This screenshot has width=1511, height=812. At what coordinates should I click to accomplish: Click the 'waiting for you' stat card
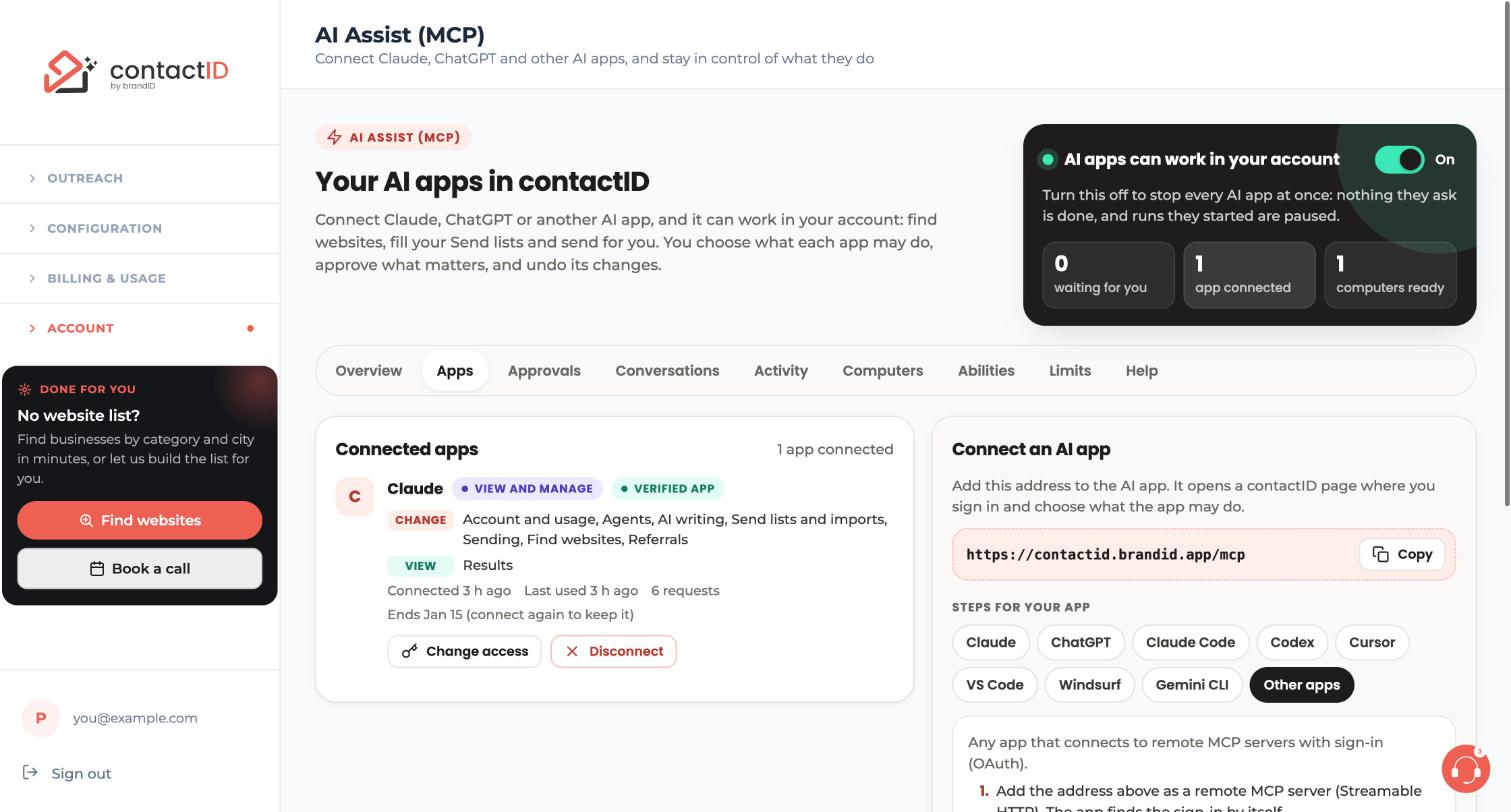(1108, 275)
